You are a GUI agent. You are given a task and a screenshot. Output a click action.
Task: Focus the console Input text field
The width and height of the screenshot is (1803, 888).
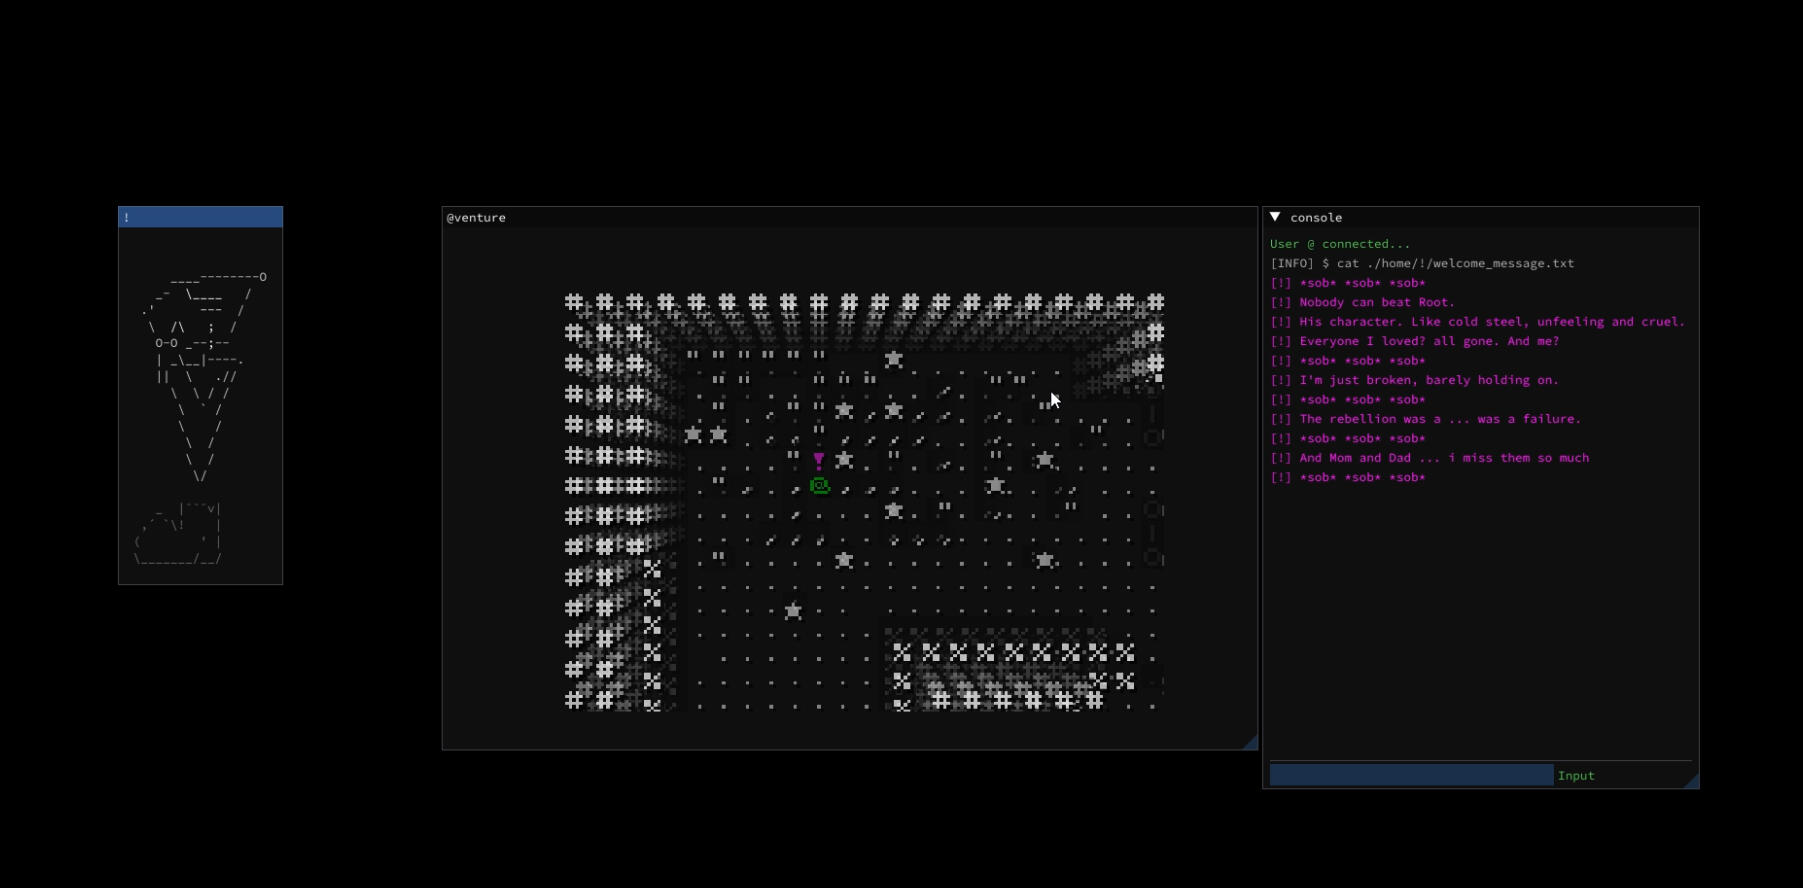[x=1410, y=775]
